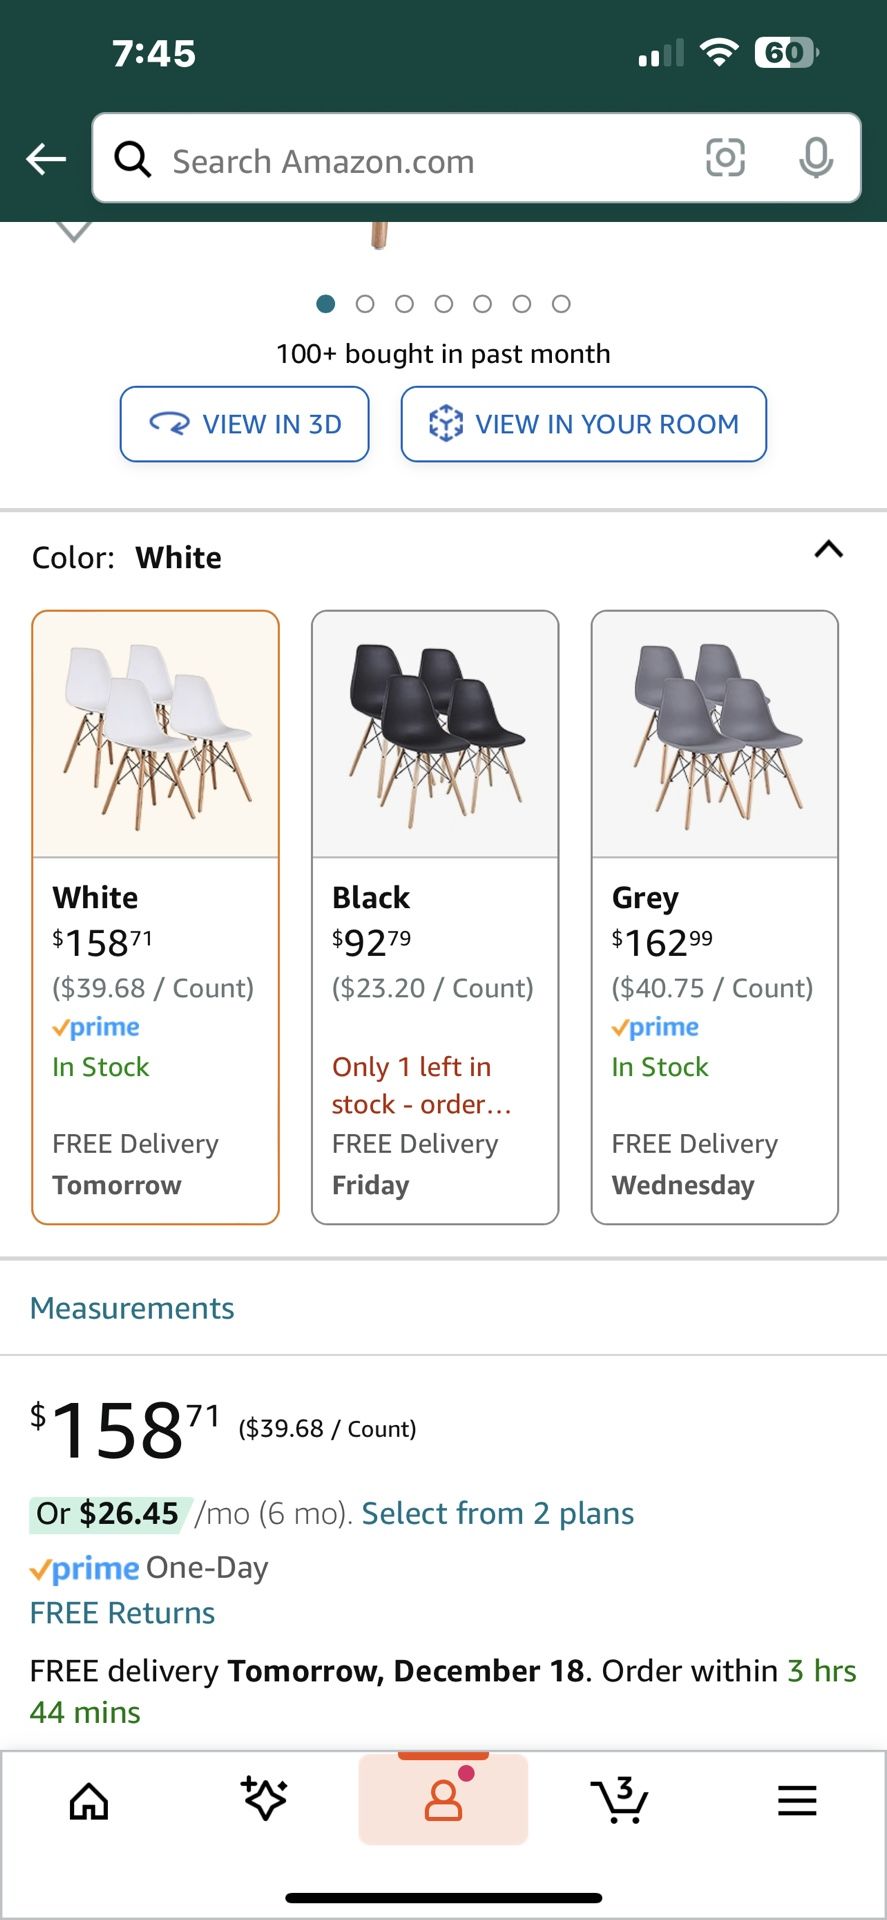Collapse the Color section with the chevron
This screenshot has width=887, height=1920.
828,549
